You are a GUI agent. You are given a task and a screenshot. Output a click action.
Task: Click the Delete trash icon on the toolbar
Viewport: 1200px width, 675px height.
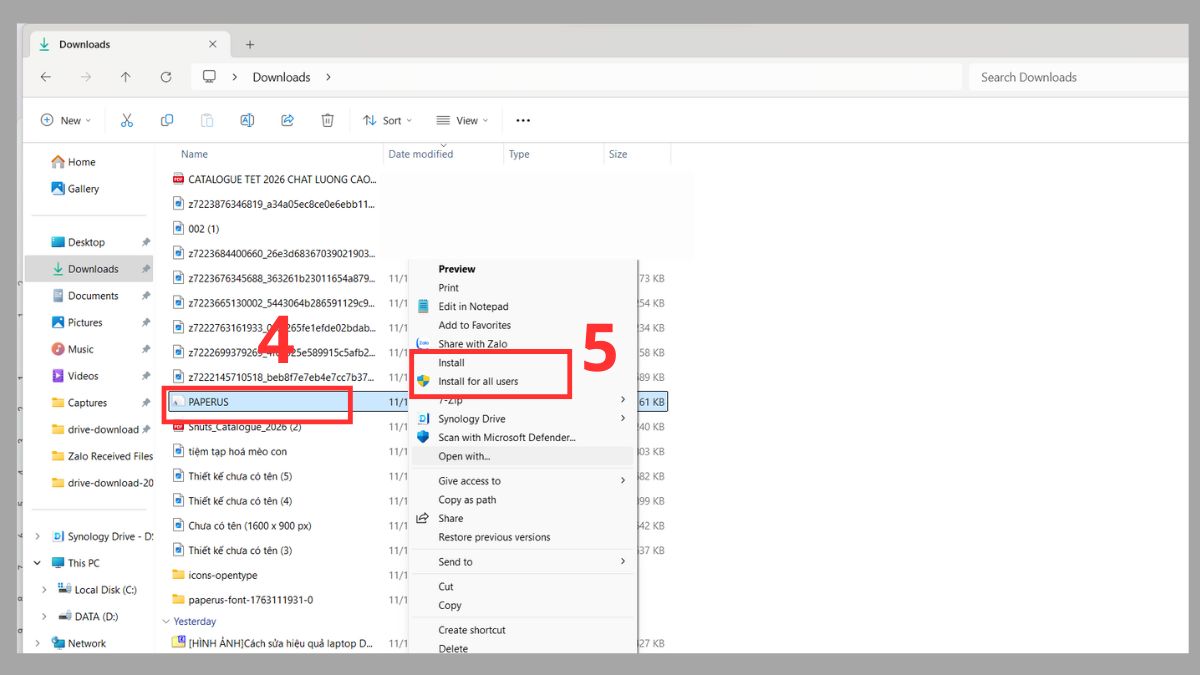[x=327, y=119]
